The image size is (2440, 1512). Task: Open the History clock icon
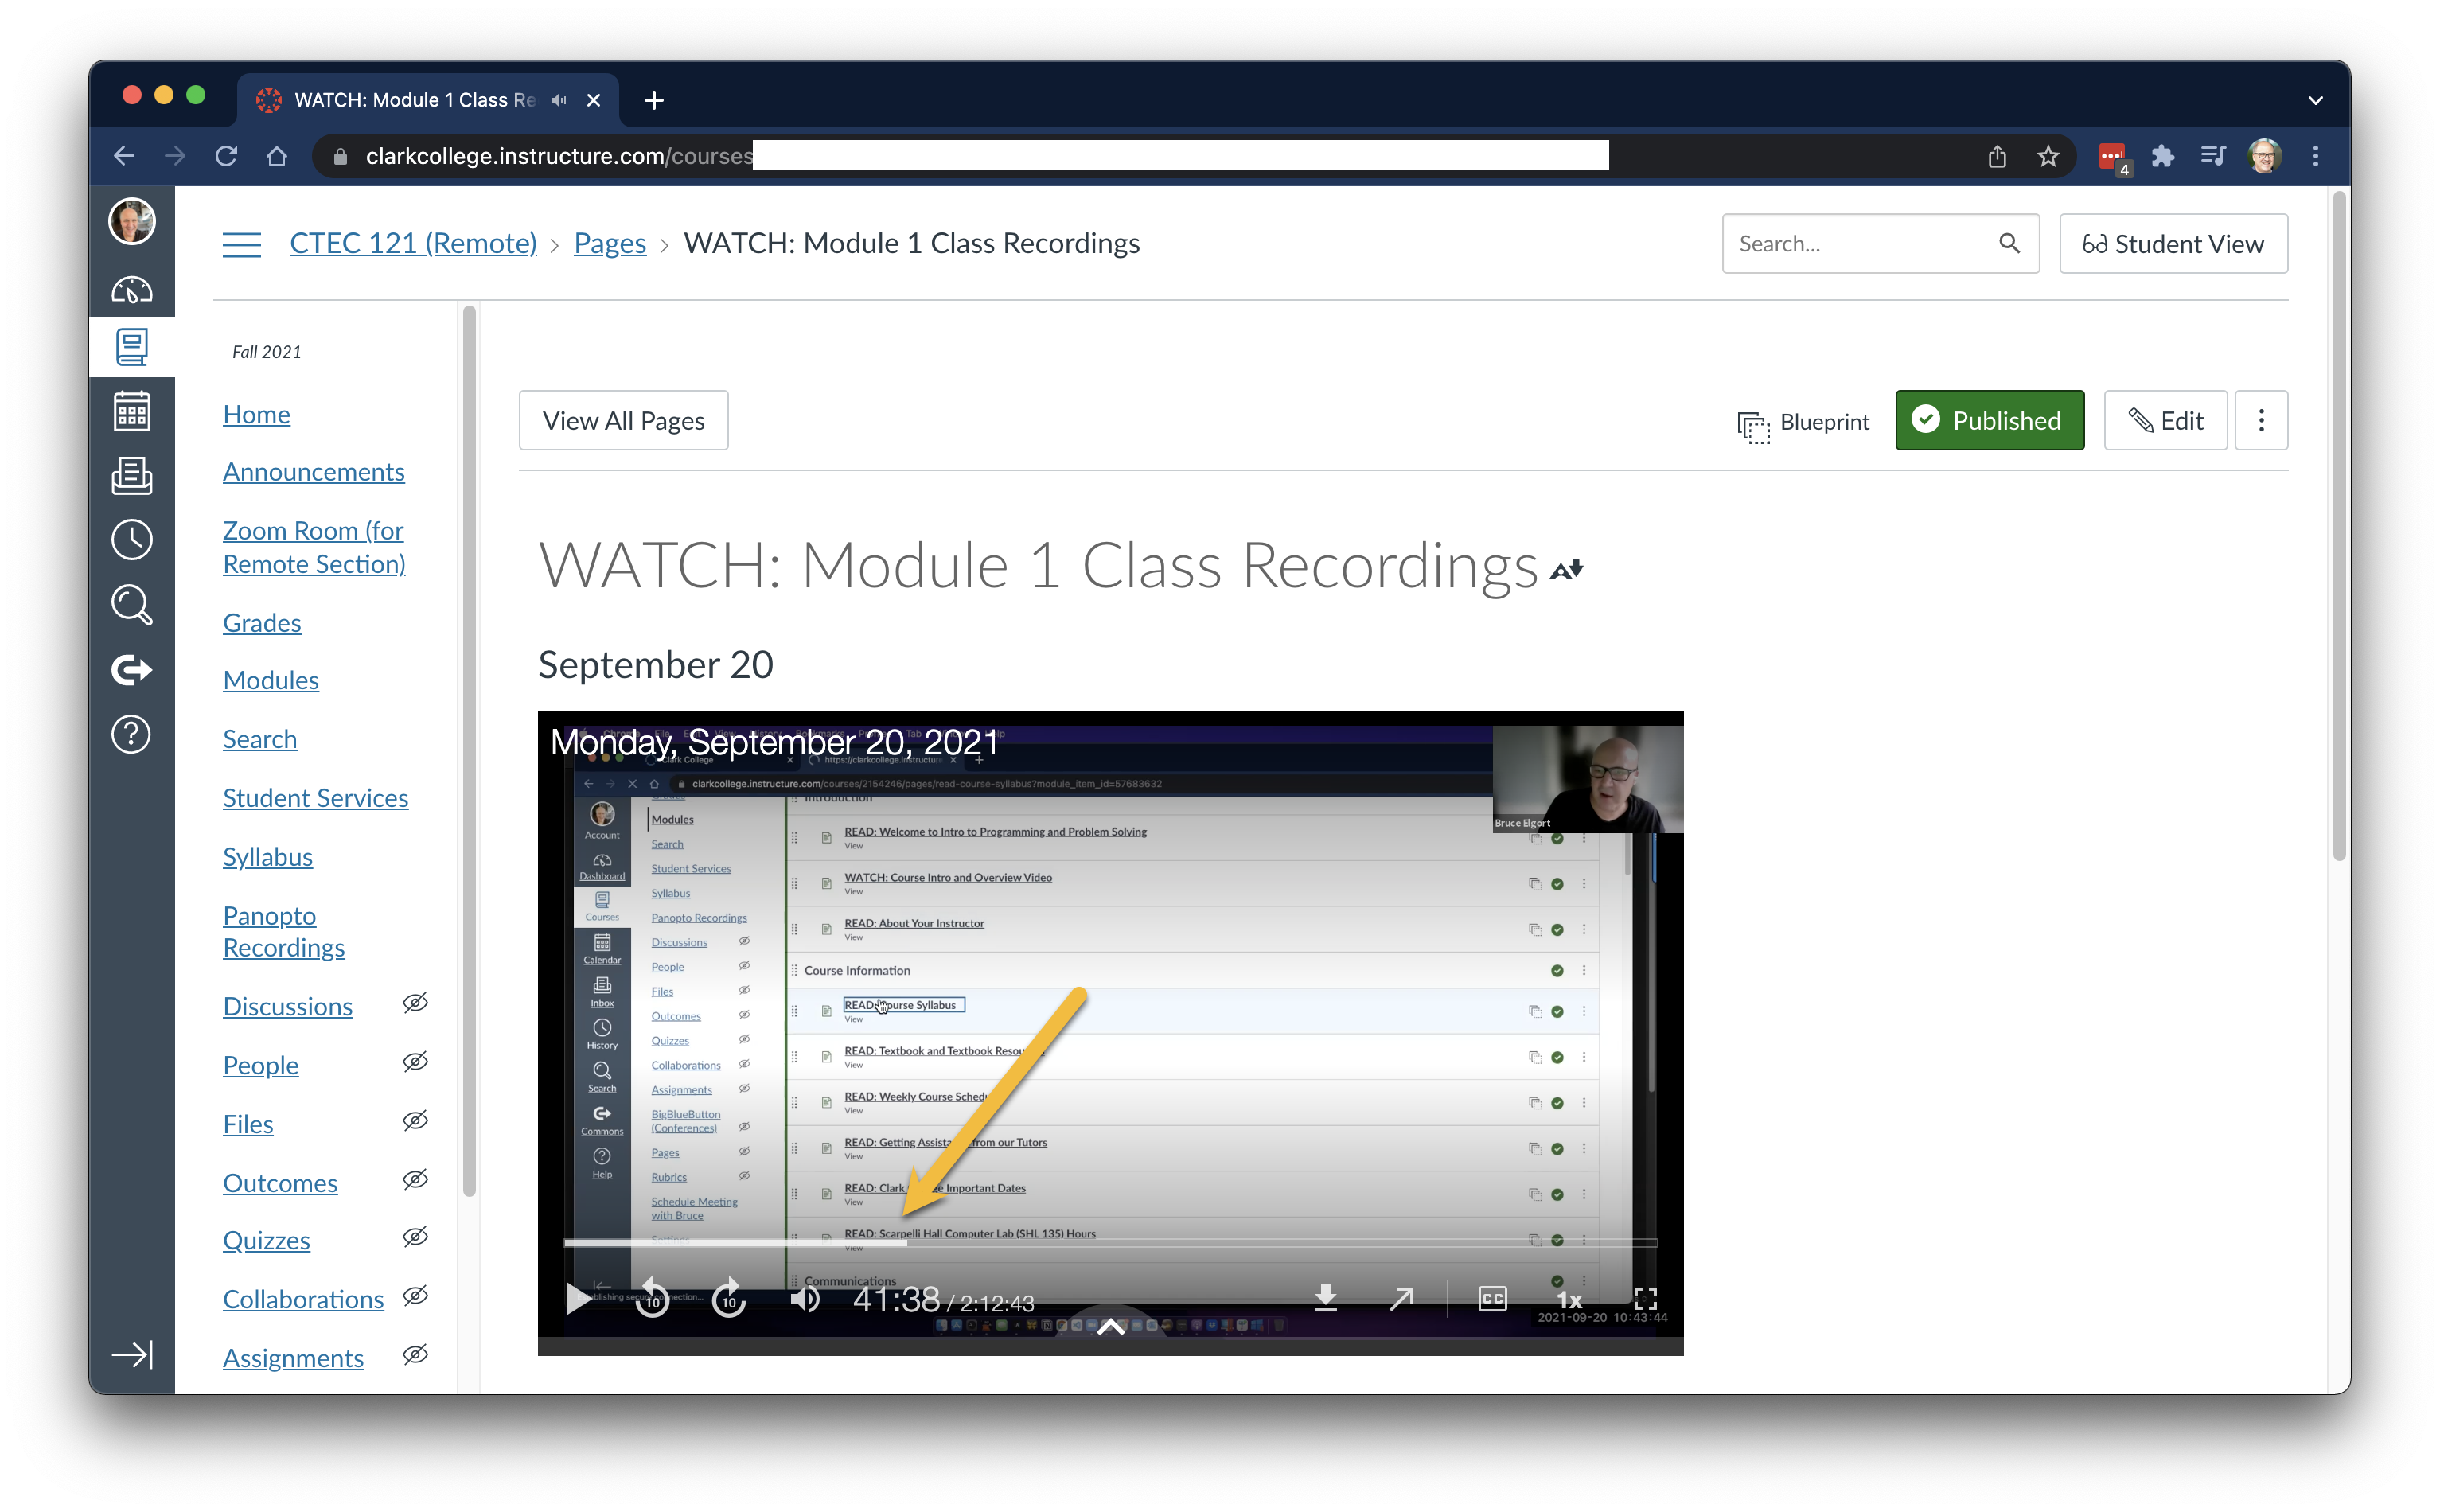131,540
